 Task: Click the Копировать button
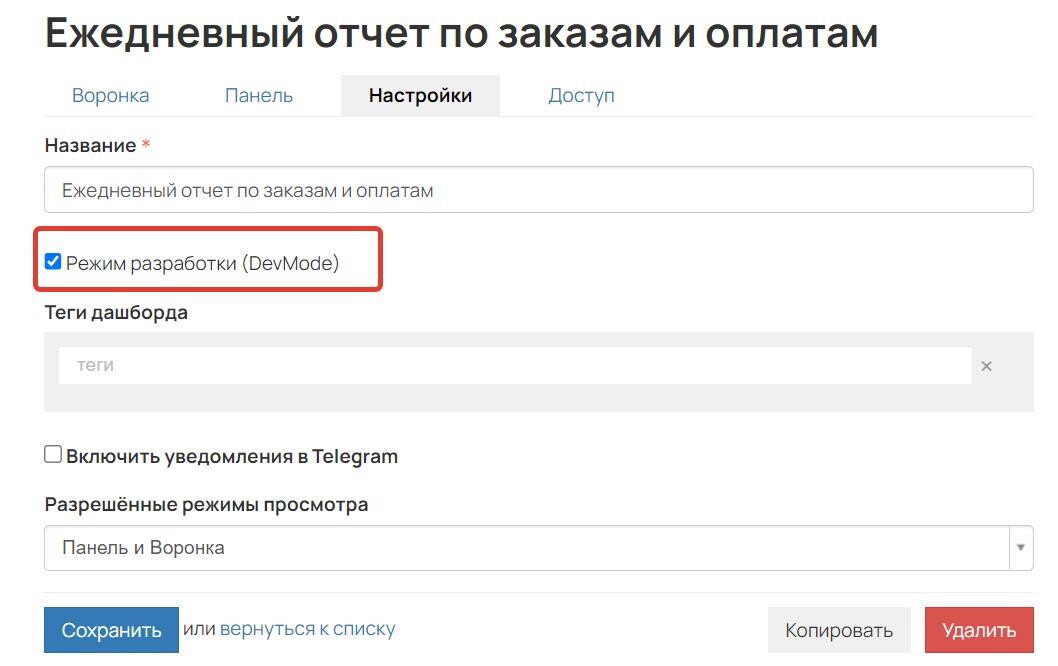click(839, 630)
